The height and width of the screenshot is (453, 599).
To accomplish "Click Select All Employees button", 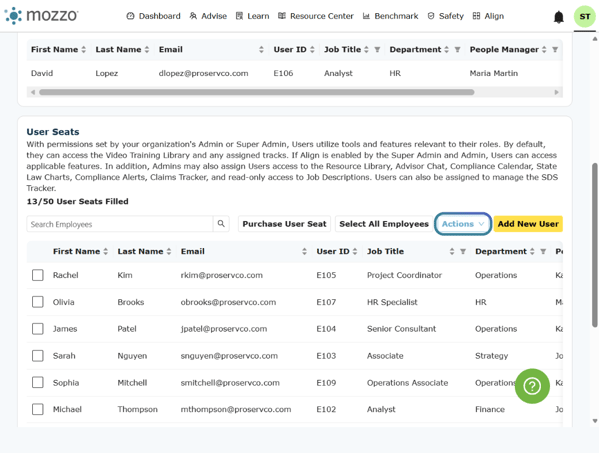I will point(384,224).
